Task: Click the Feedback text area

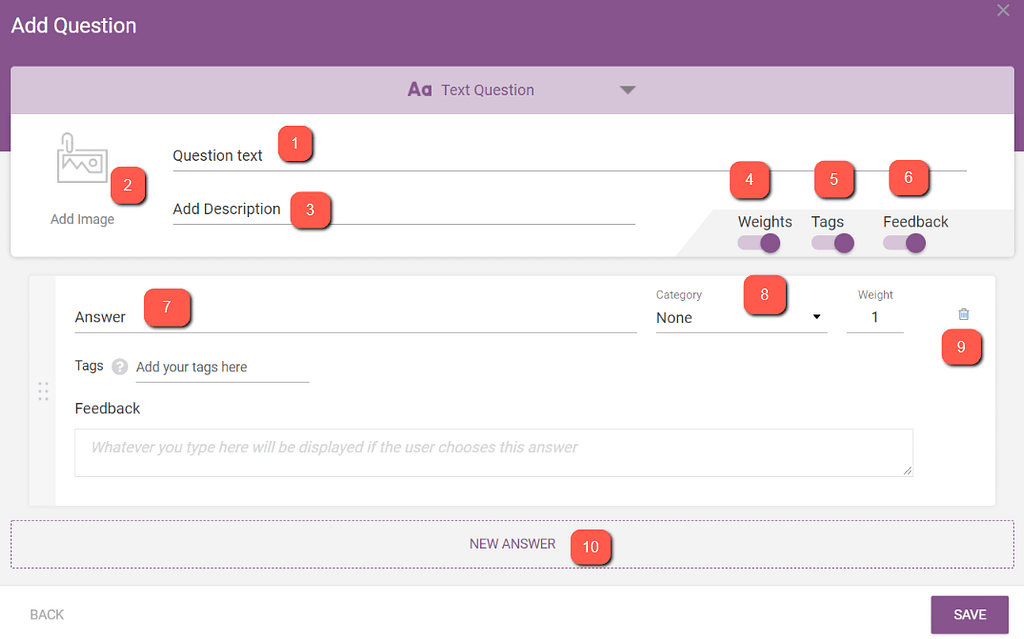Action: tap(493, 452)
